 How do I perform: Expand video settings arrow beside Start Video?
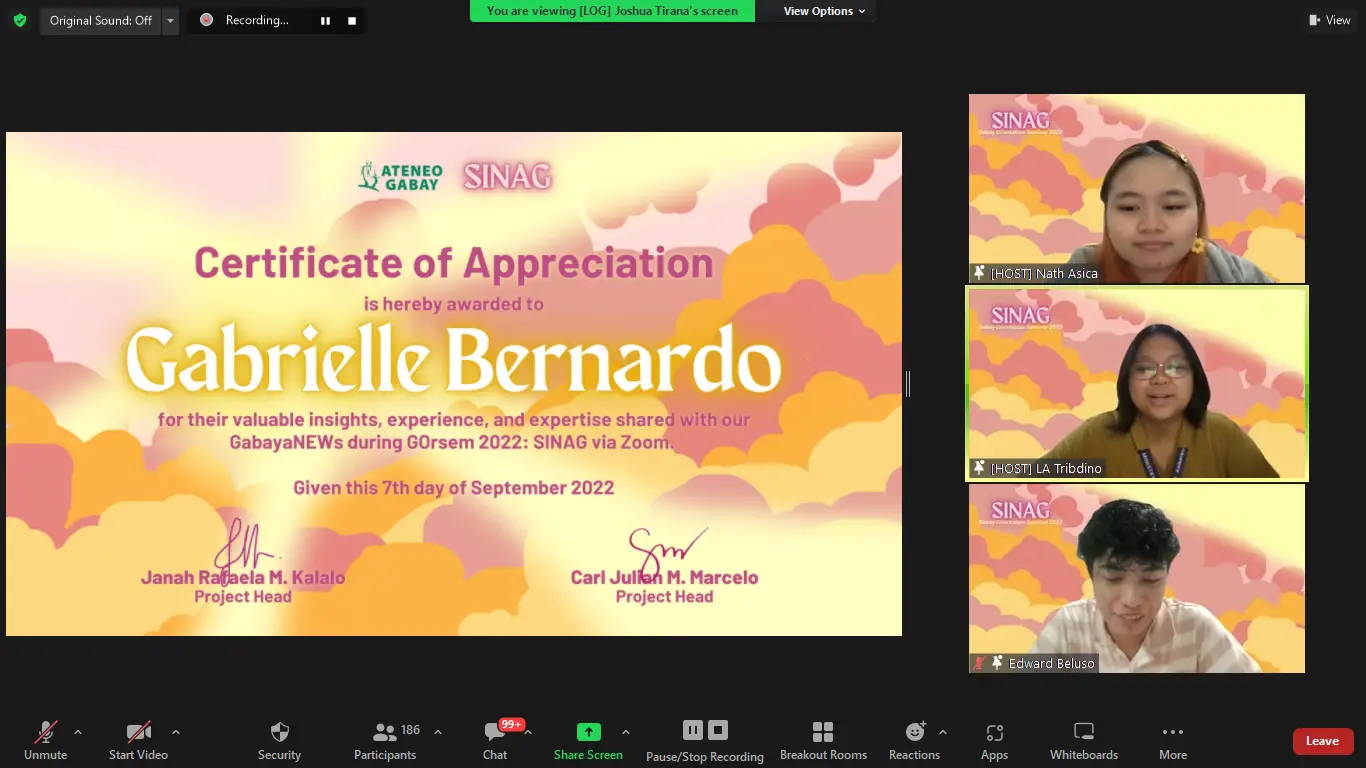(x=176, y=732)
